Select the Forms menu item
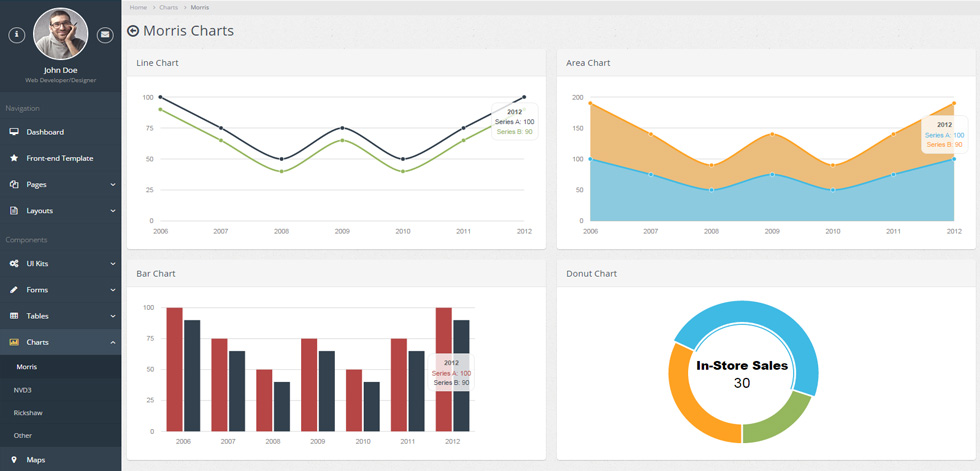The height and width of the screenshot is (471, 980). click(x=61, y=290)
